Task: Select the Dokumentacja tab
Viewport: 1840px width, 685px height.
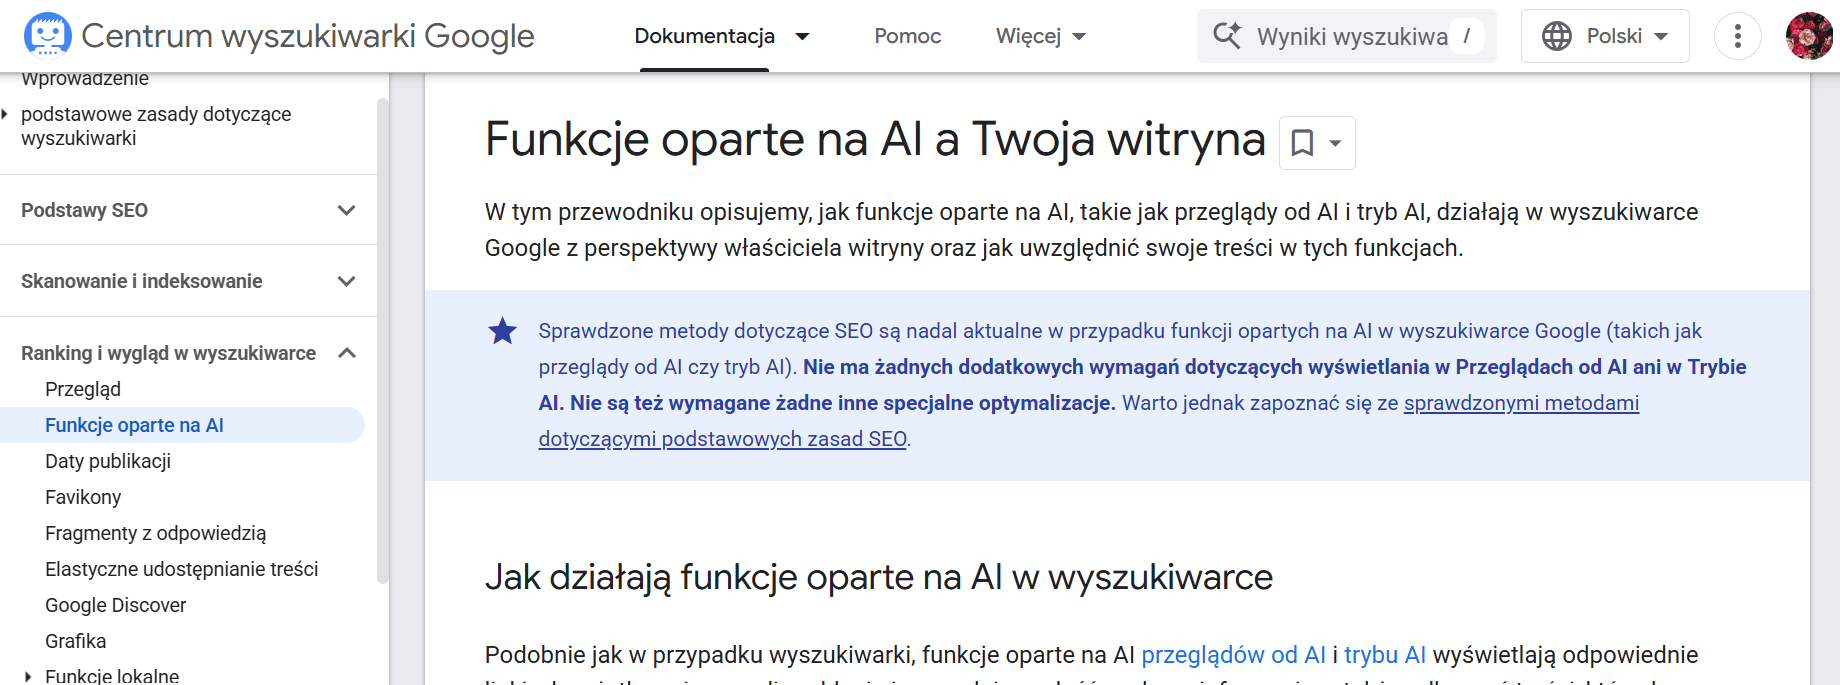Action: [x=704, y=36]
